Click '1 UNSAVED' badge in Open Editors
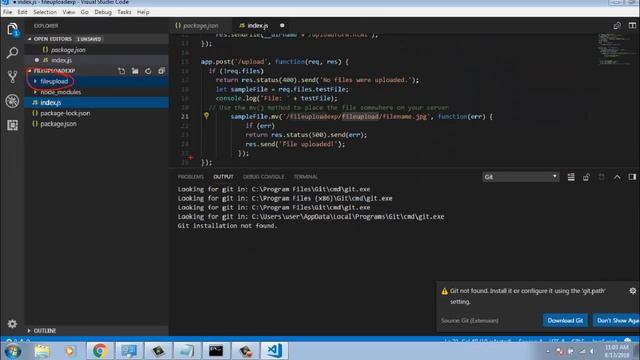The width and height of the screenshot is (640, 360). point(89,39)
